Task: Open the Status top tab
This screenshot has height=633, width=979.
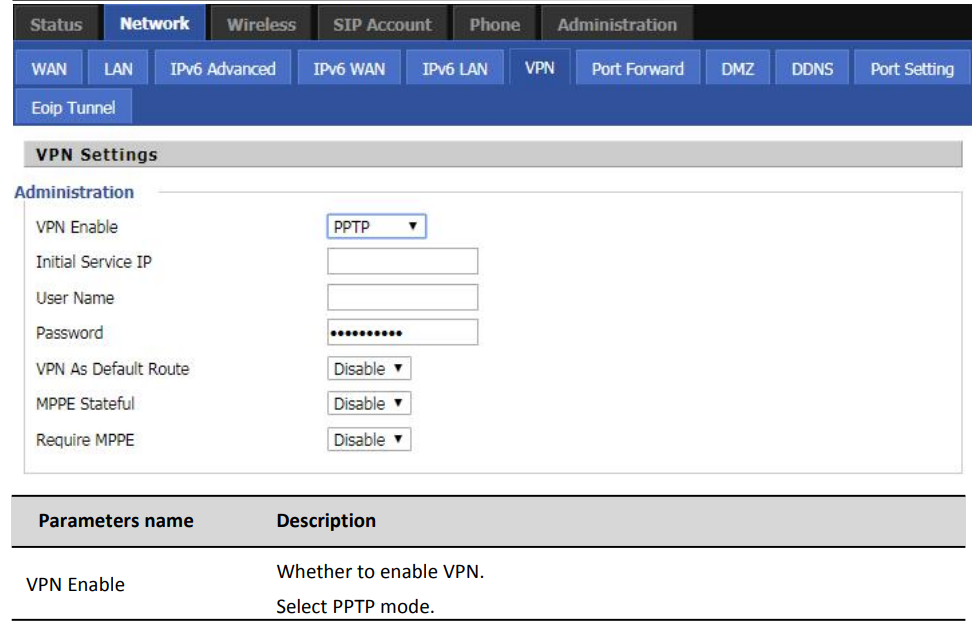Action: pos(56,24)
